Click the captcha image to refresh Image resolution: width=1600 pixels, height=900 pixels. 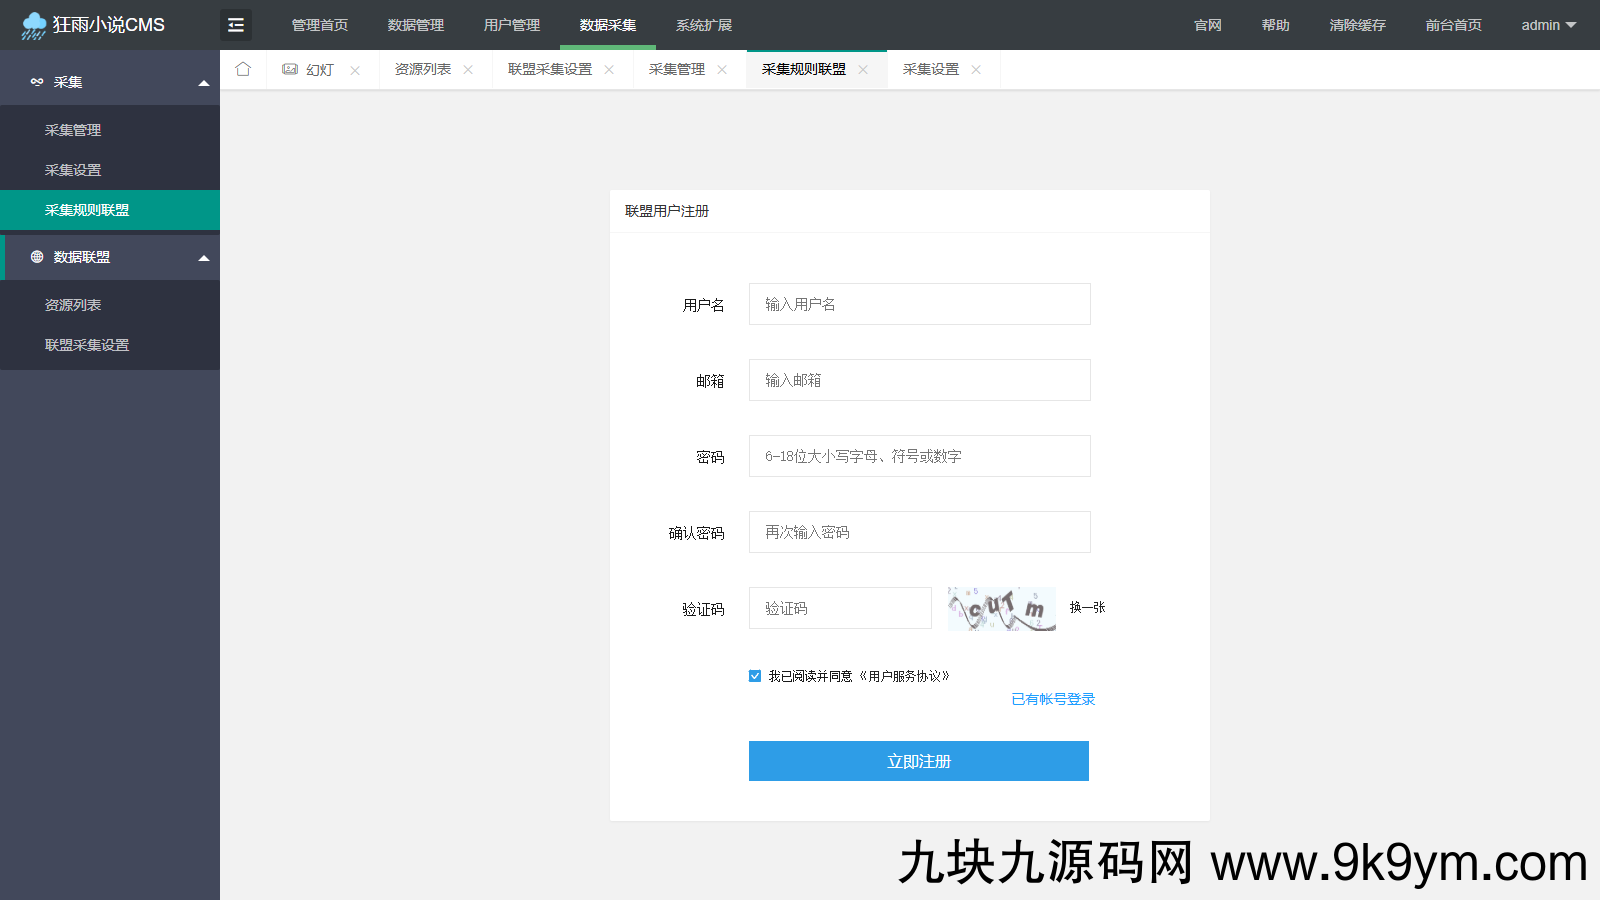[1001, 608]
